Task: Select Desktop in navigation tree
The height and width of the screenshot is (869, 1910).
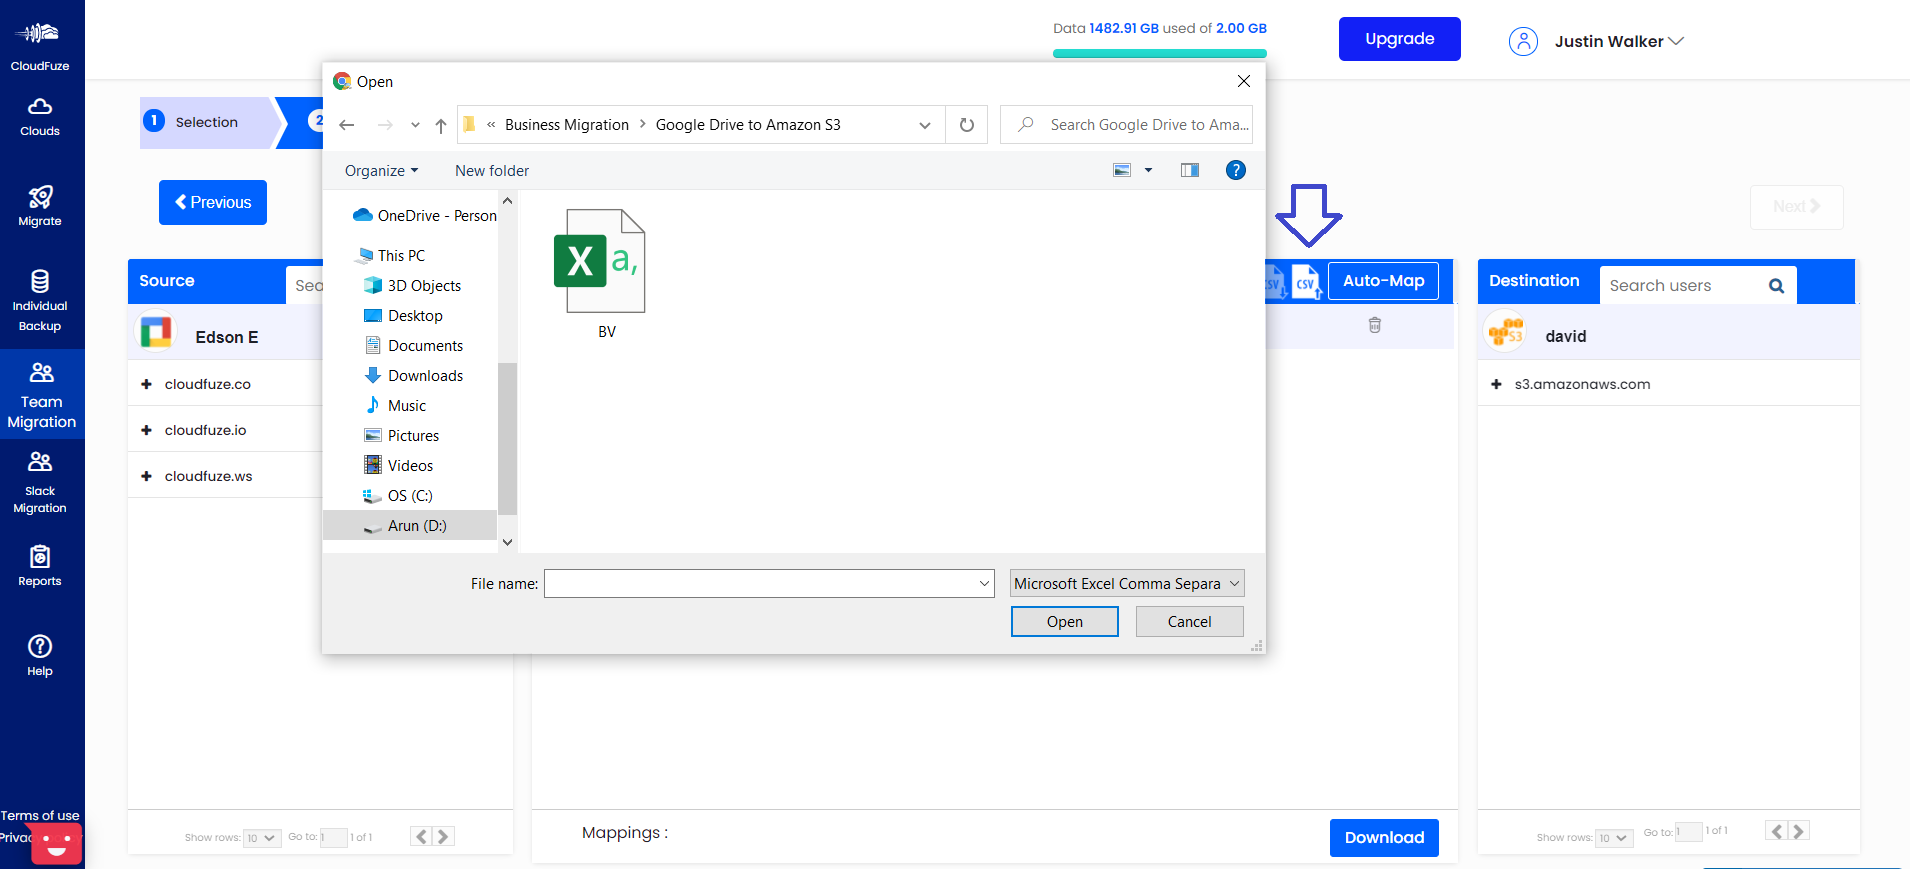Action: pyautogui.click(x=403, y=316)
